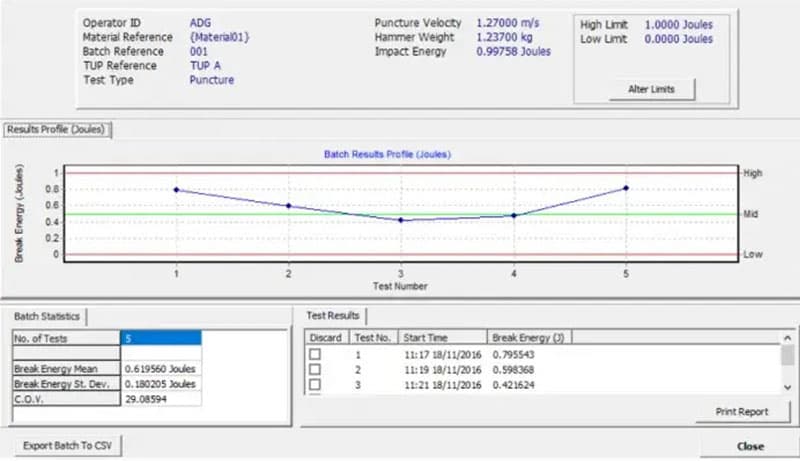Click the Batch Reference value 001
This screenshot has width=800, height=461.
coord(198,52)
